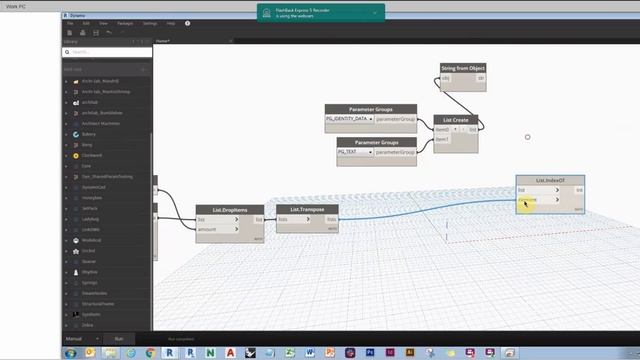The width and height of the screenshot is (640, 360).
Task: Click the parameterGroup output of PG_TEXT node
Action: [x=395, y=152]
